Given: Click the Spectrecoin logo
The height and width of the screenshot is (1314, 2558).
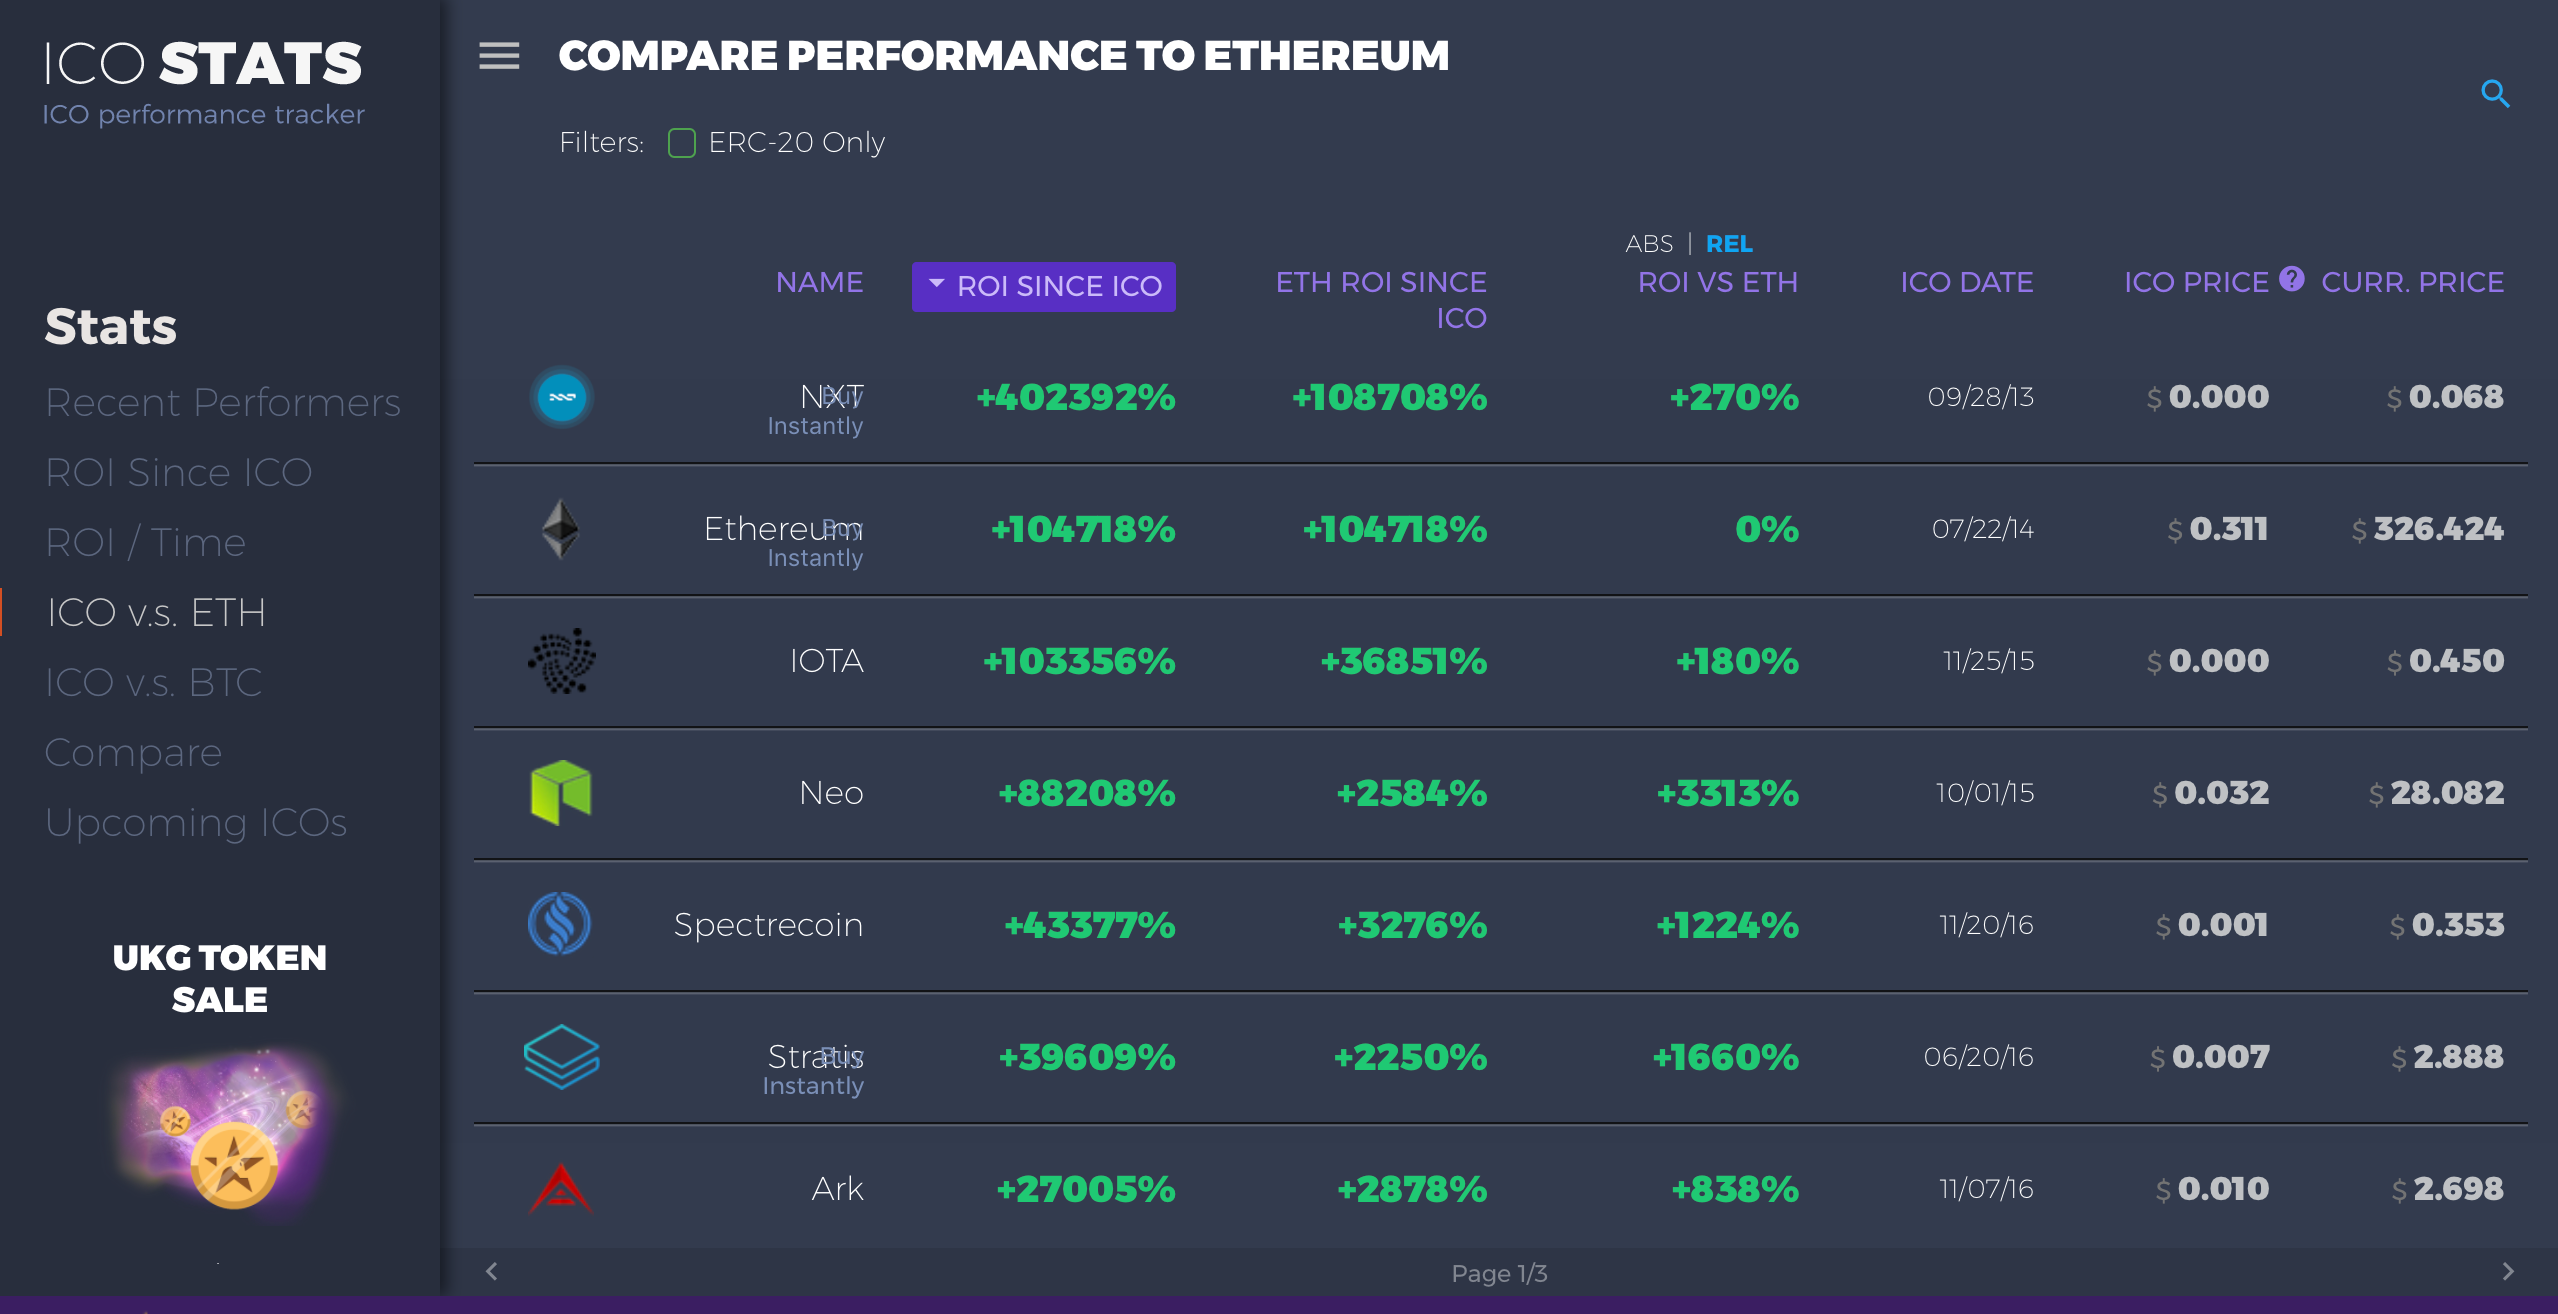Looking at the screenshot, I should [x=559, y=924].
